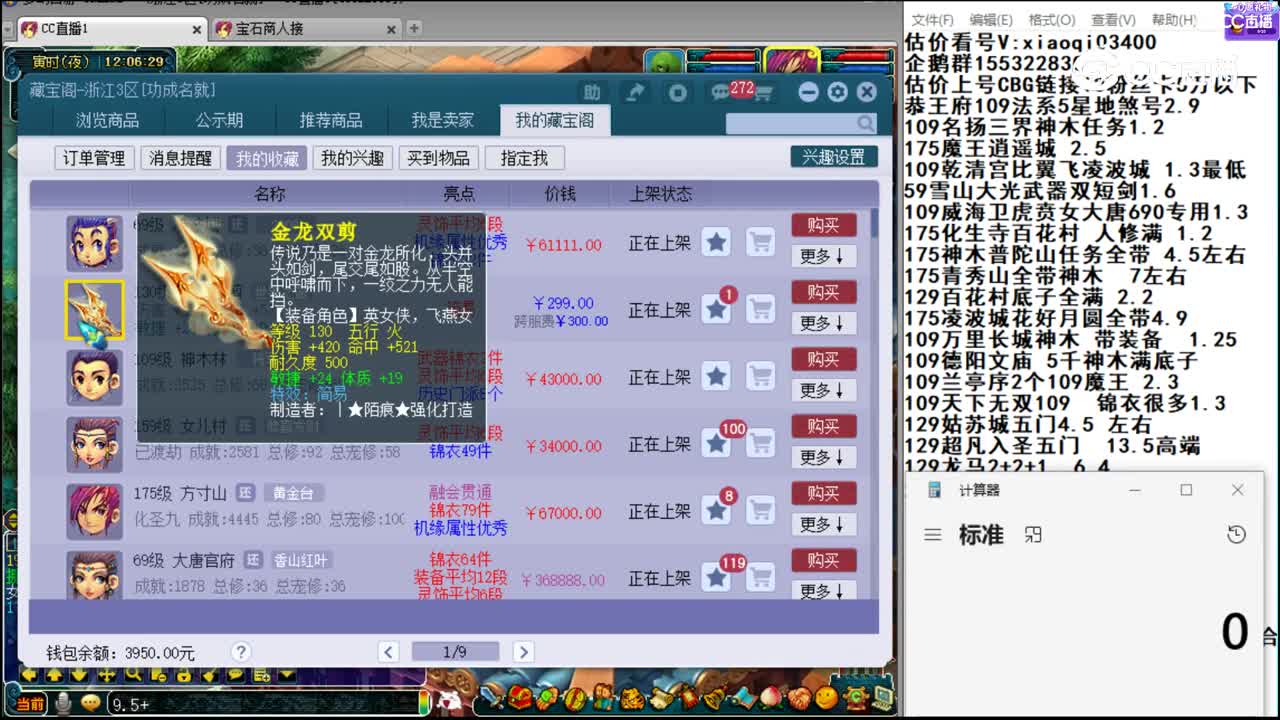Expand 更多 on ¥34000.00 row
Image resolution: width=1280 pixels, height=720 pixels.
point(823,458)
